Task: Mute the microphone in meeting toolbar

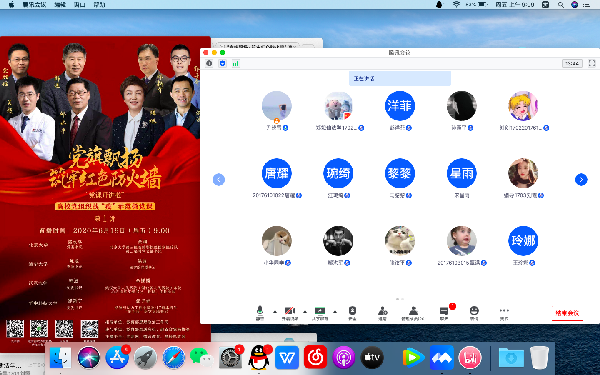Action: coord(260,313)
